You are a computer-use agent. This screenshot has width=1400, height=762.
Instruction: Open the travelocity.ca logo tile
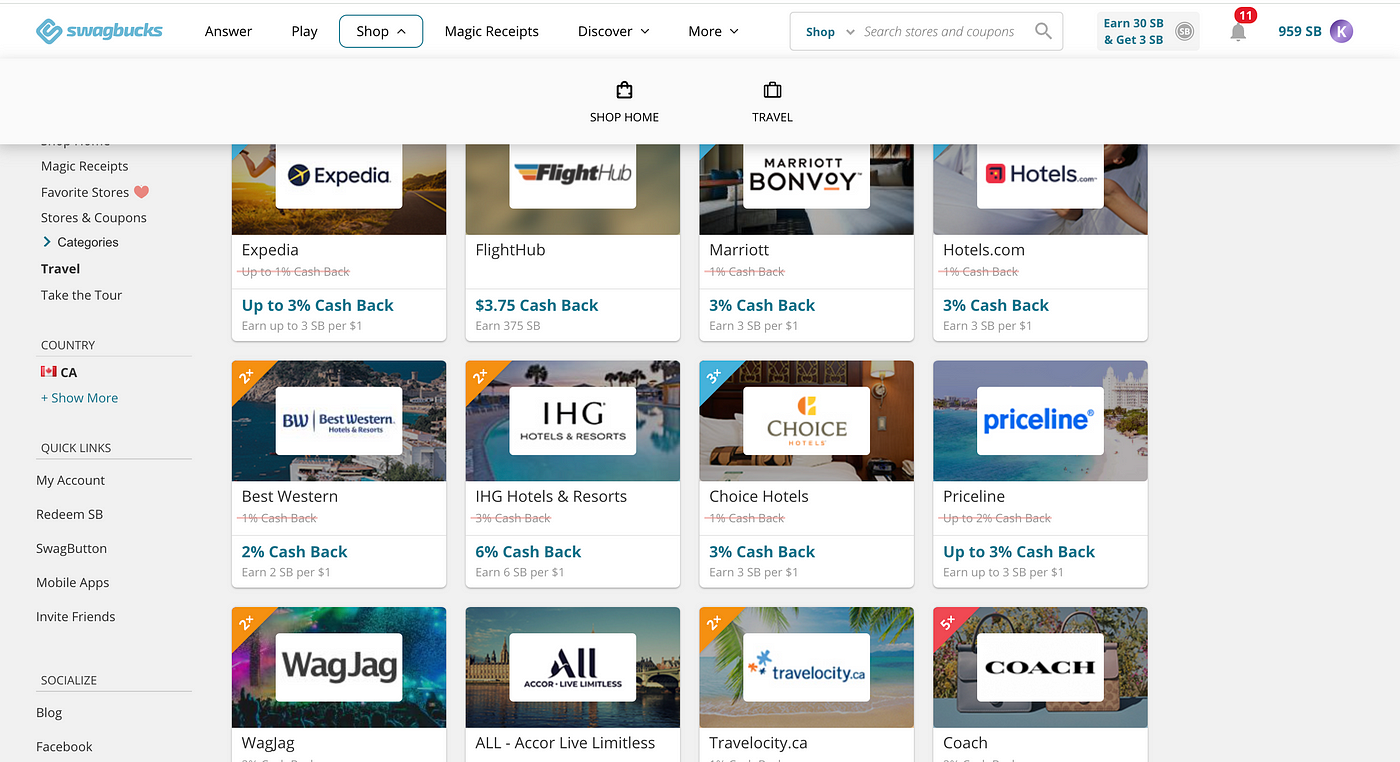click(806, 667)
